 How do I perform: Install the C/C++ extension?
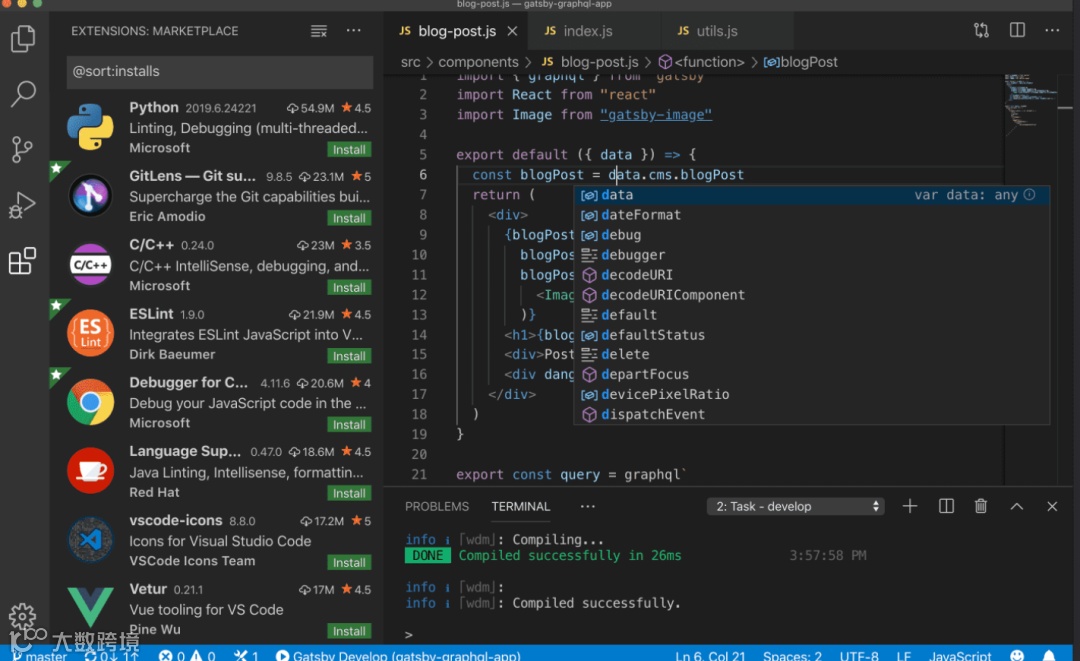click(x=349, y=287)
